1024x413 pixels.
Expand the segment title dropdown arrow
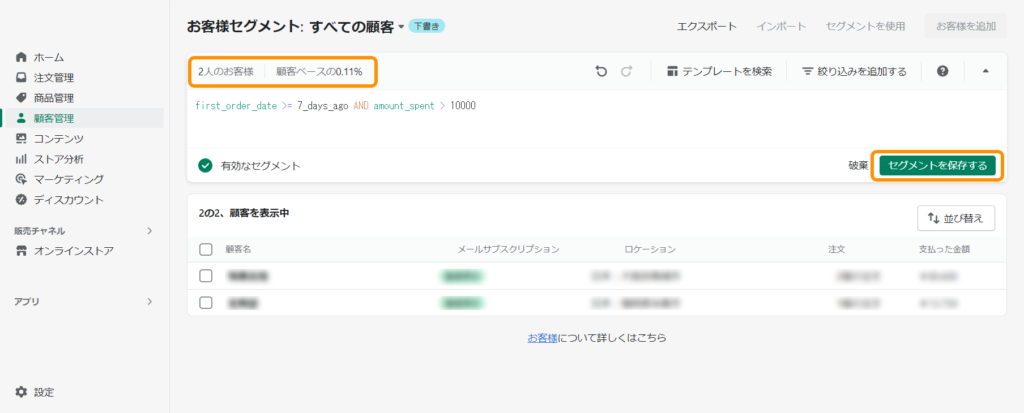[401, 27]
